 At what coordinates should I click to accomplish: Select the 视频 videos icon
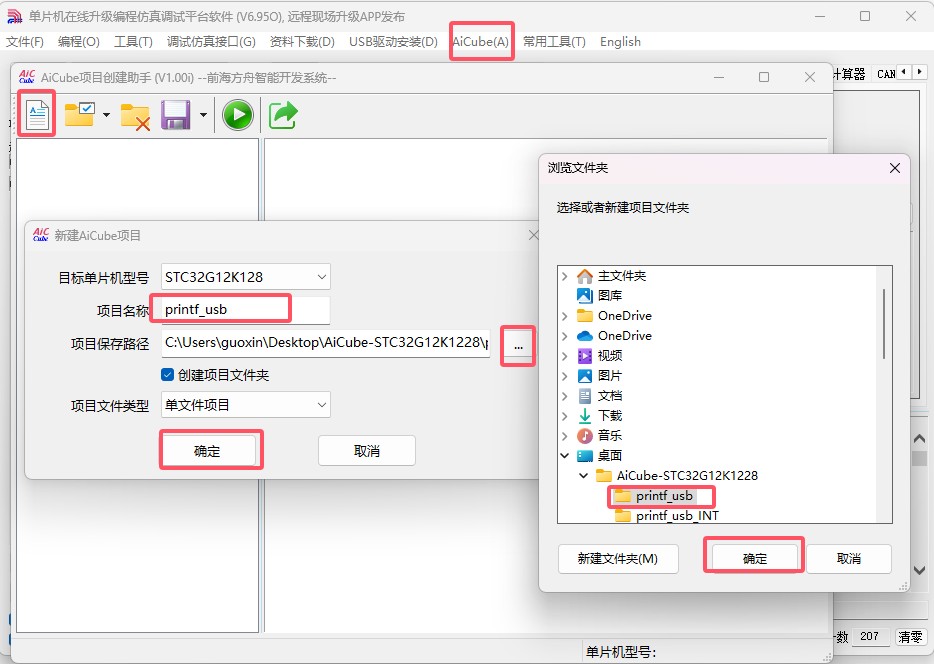tap(585, 356)
